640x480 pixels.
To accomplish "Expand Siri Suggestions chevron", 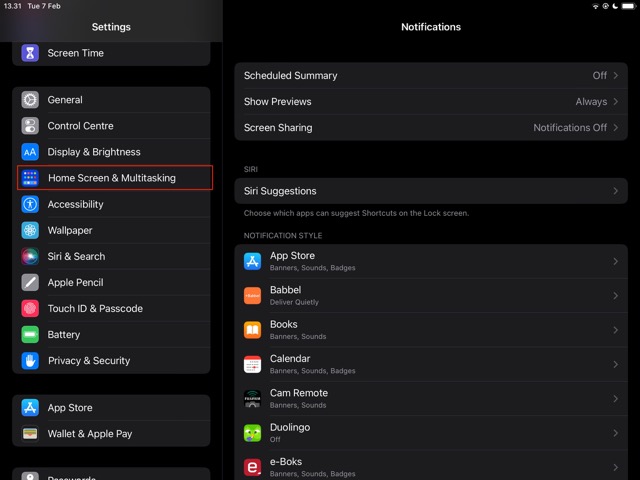I will tap(615, 191).
